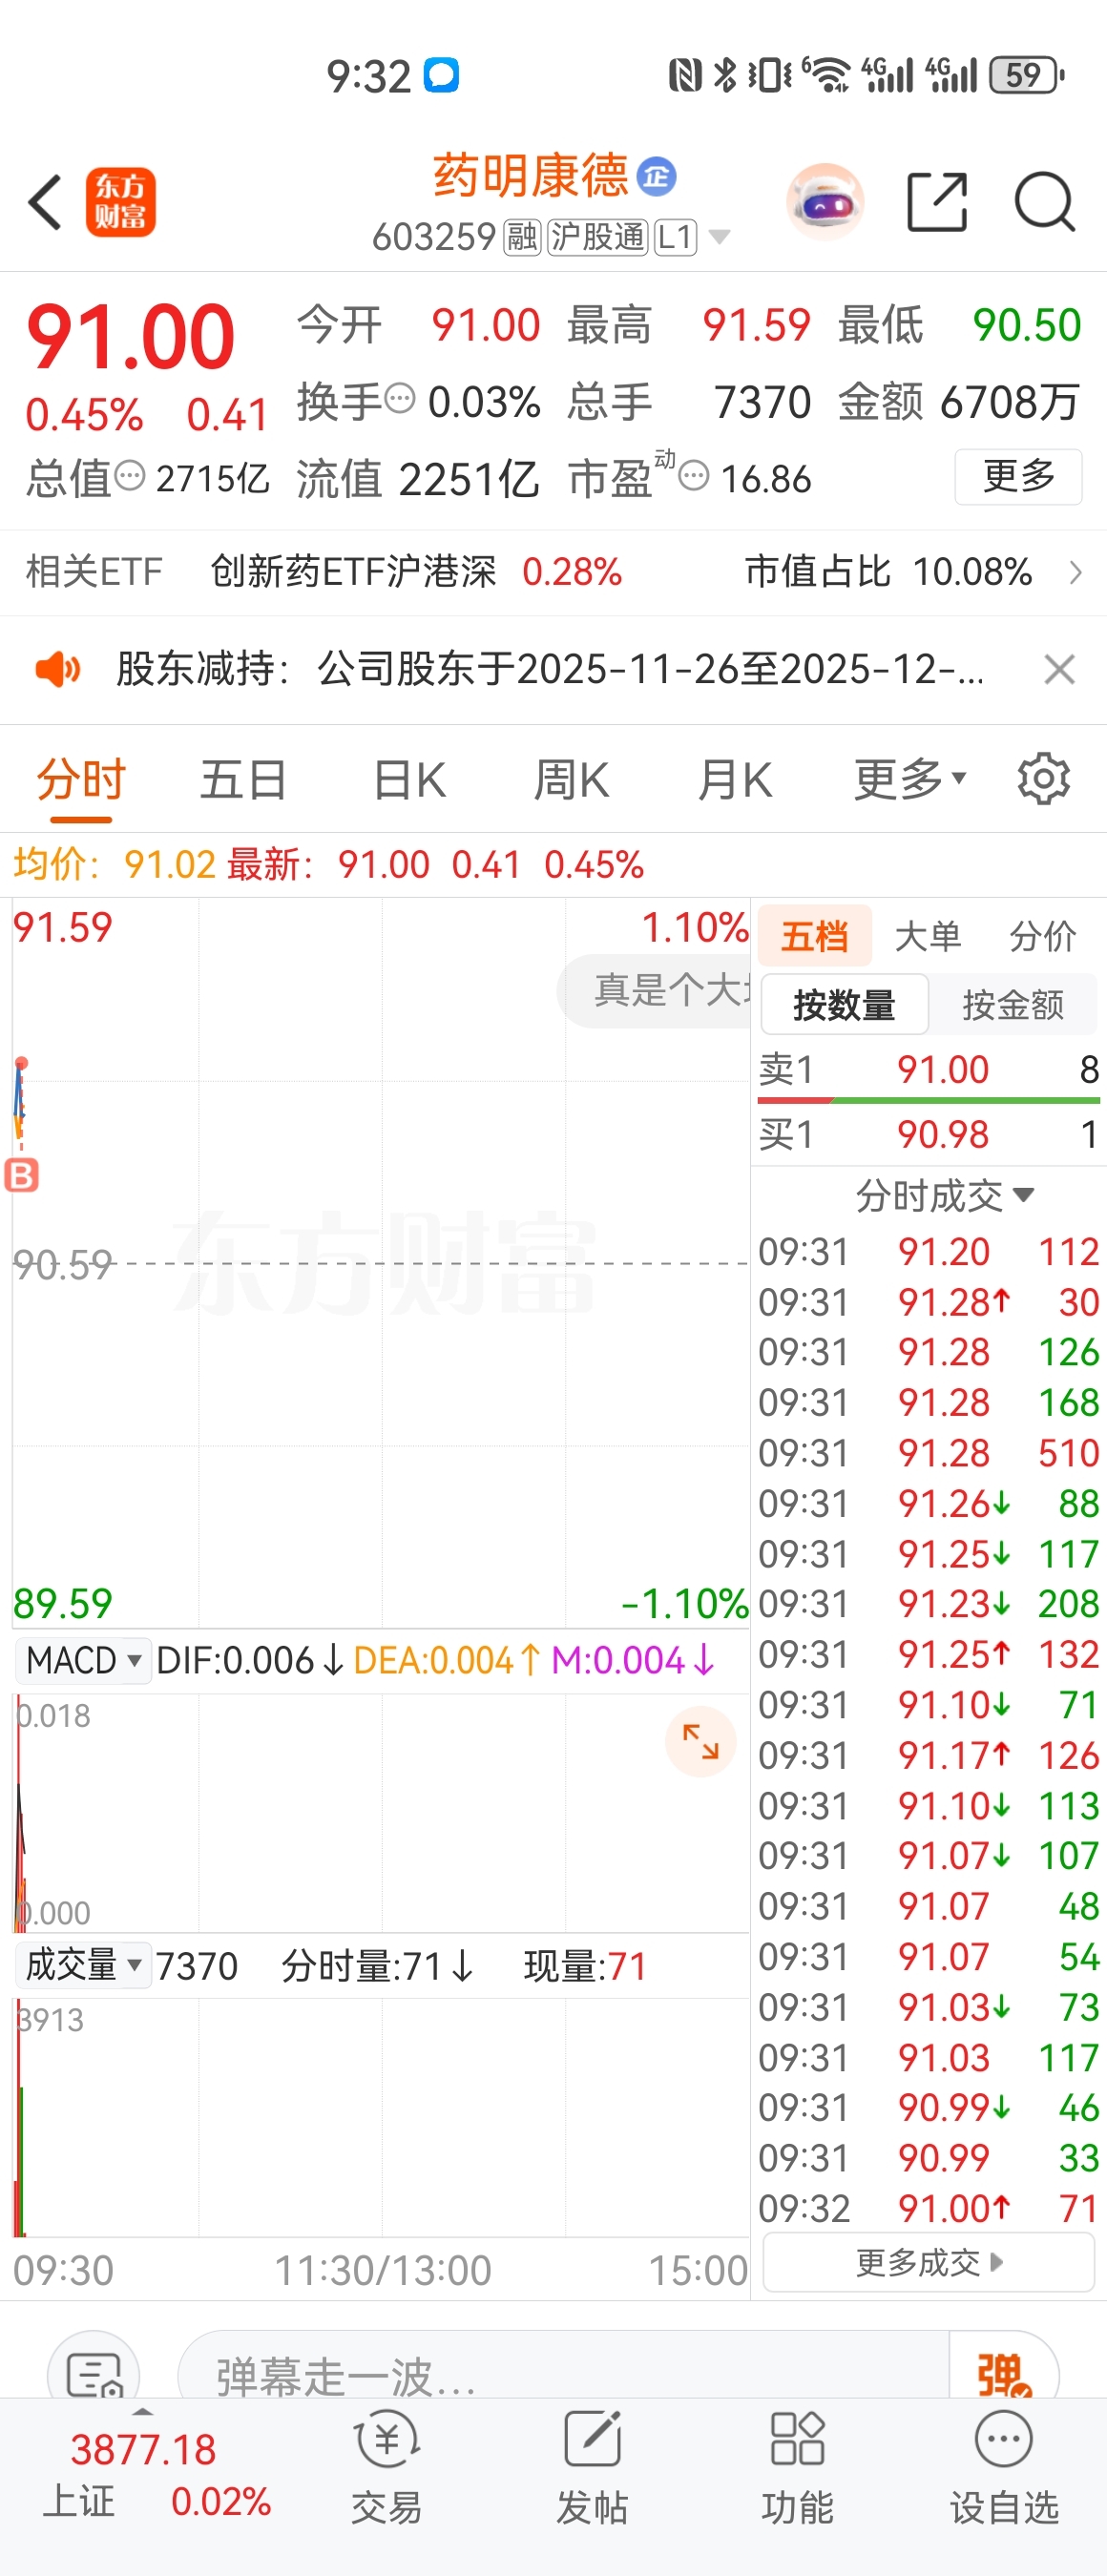1107x2576 pixels.
Task: Tap the share/export icon
Action: pyautogui.click(x=937, y=202)
